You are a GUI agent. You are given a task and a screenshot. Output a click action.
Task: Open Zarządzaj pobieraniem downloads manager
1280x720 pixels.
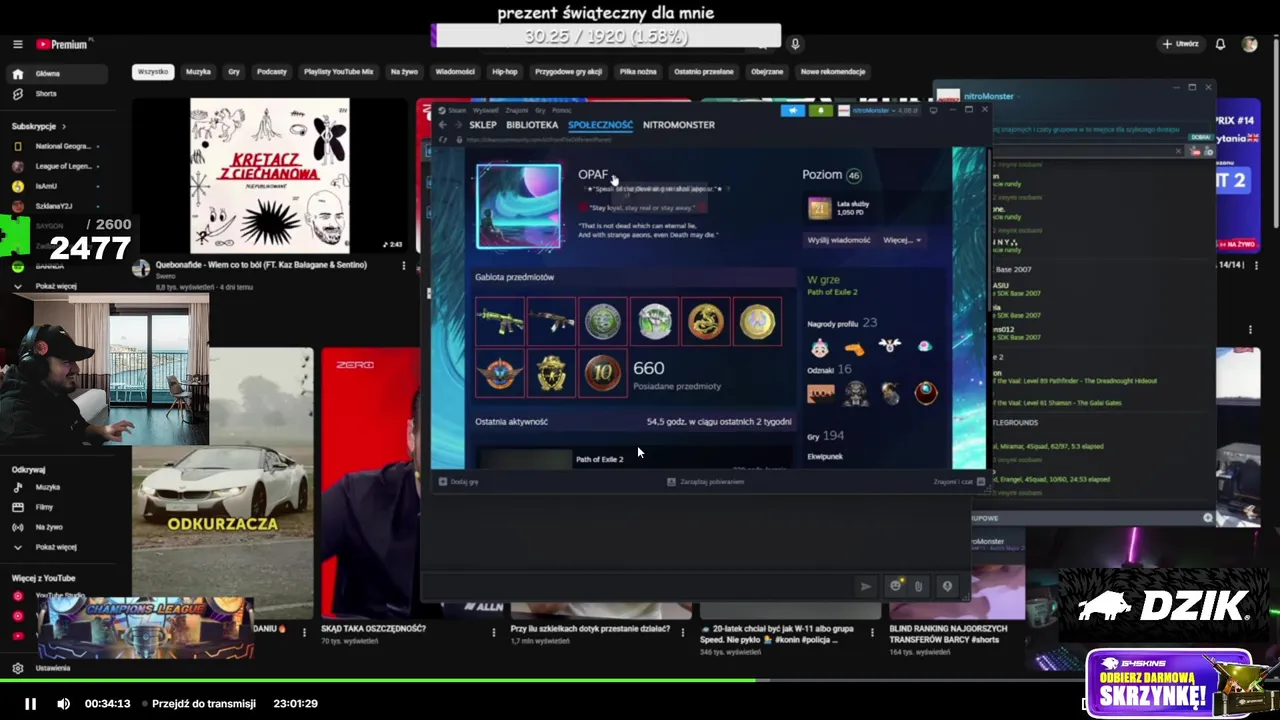click(706, 482)
